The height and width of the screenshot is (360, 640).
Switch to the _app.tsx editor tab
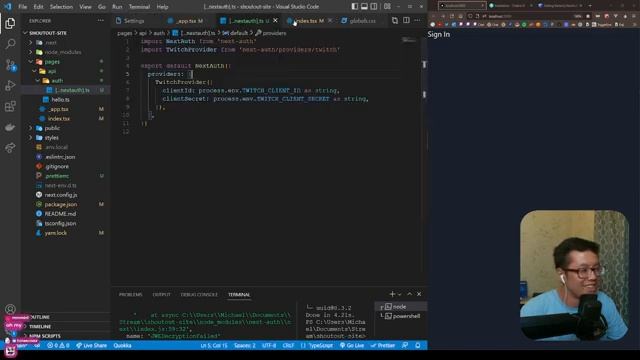pos(189,20)
